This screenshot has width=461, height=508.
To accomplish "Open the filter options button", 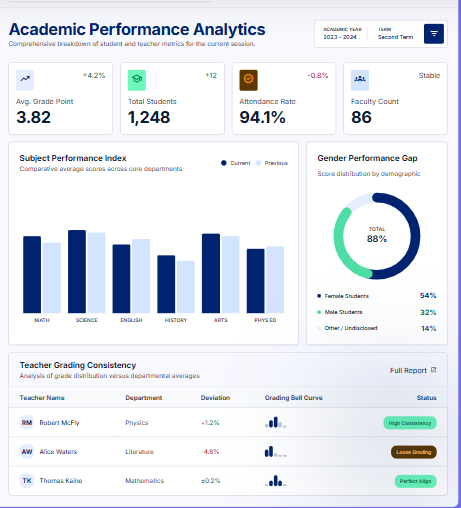I will point(434,34).
